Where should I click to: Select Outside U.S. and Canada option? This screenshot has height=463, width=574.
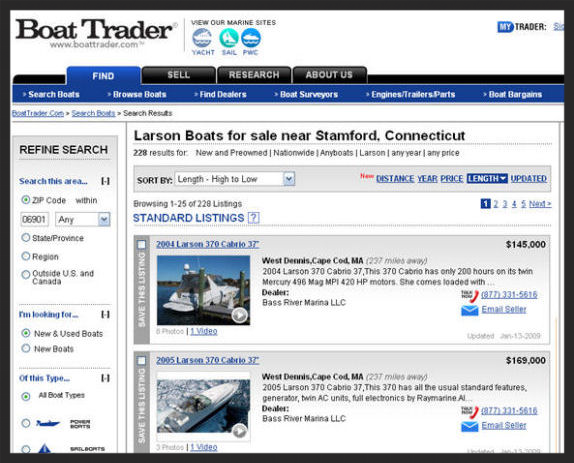pyautogui.click(x=26, y=274)
